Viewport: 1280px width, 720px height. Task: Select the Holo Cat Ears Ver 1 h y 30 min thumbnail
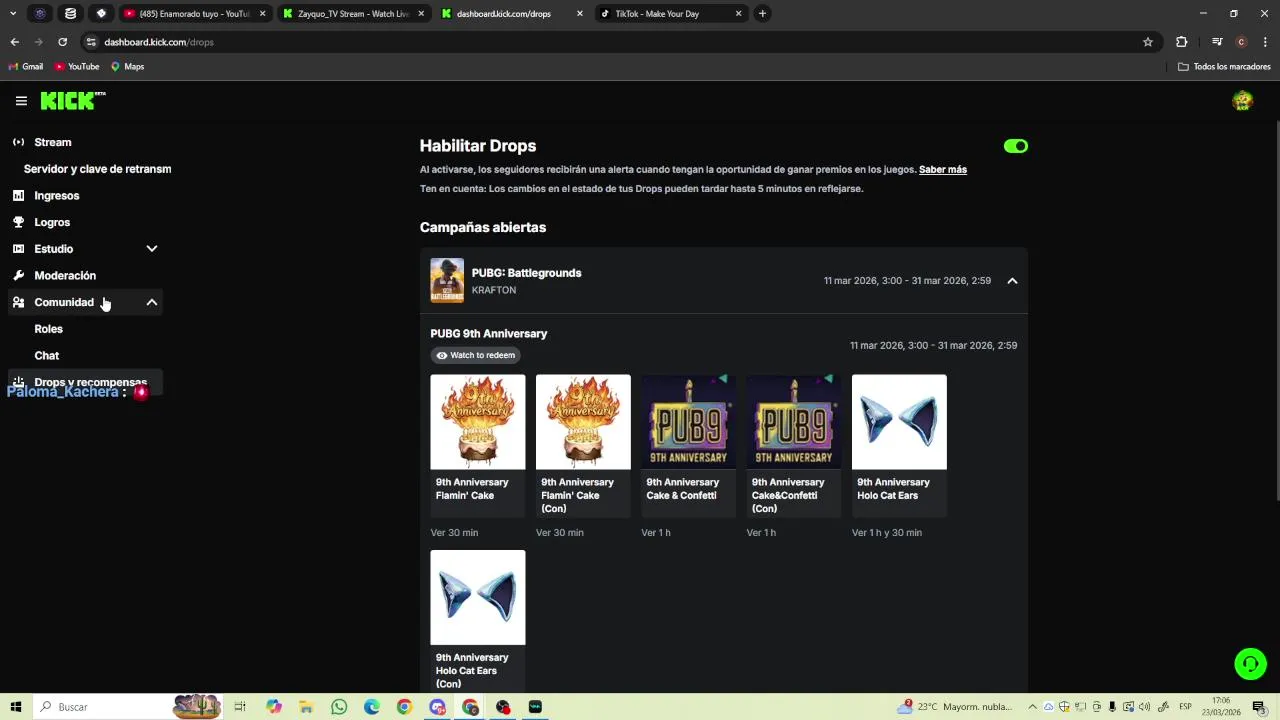[899, 422]
